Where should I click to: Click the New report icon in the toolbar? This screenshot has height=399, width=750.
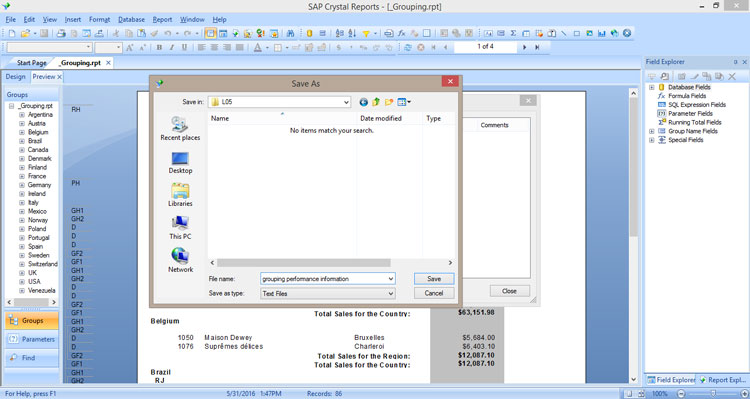[x=12, y=33]
